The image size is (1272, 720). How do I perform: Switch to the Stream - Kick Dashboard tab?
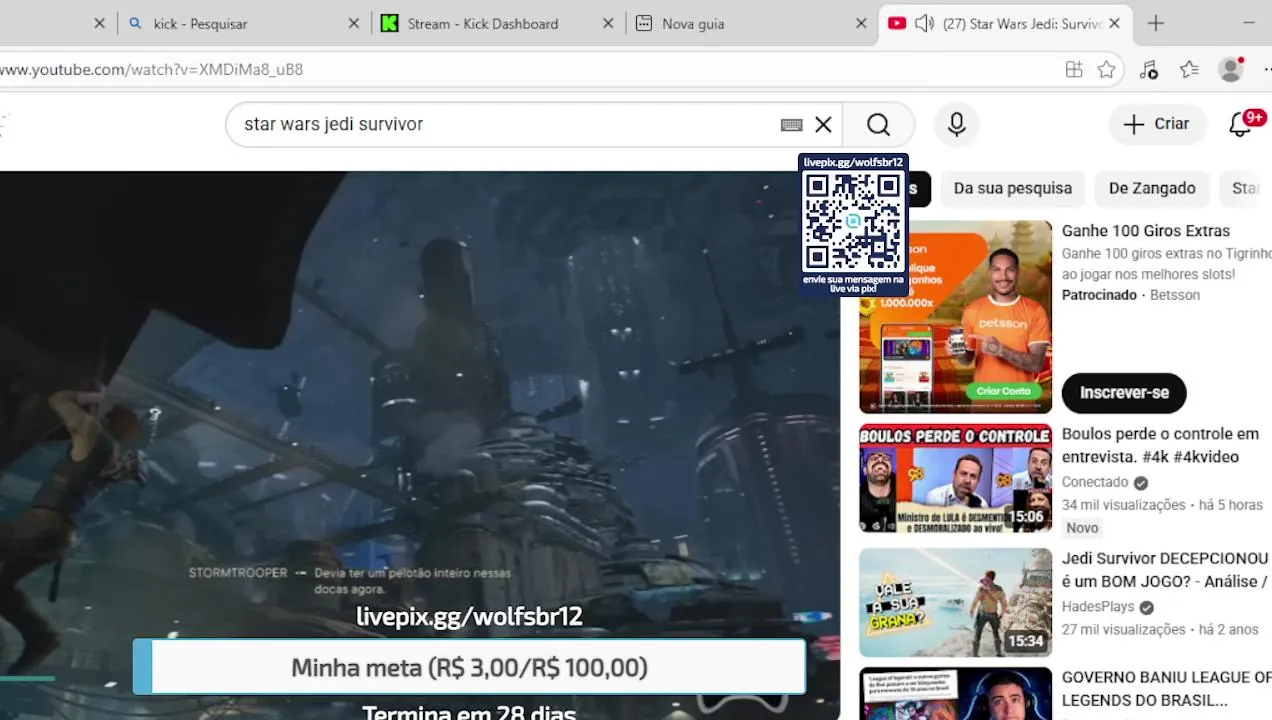point(496,23)
